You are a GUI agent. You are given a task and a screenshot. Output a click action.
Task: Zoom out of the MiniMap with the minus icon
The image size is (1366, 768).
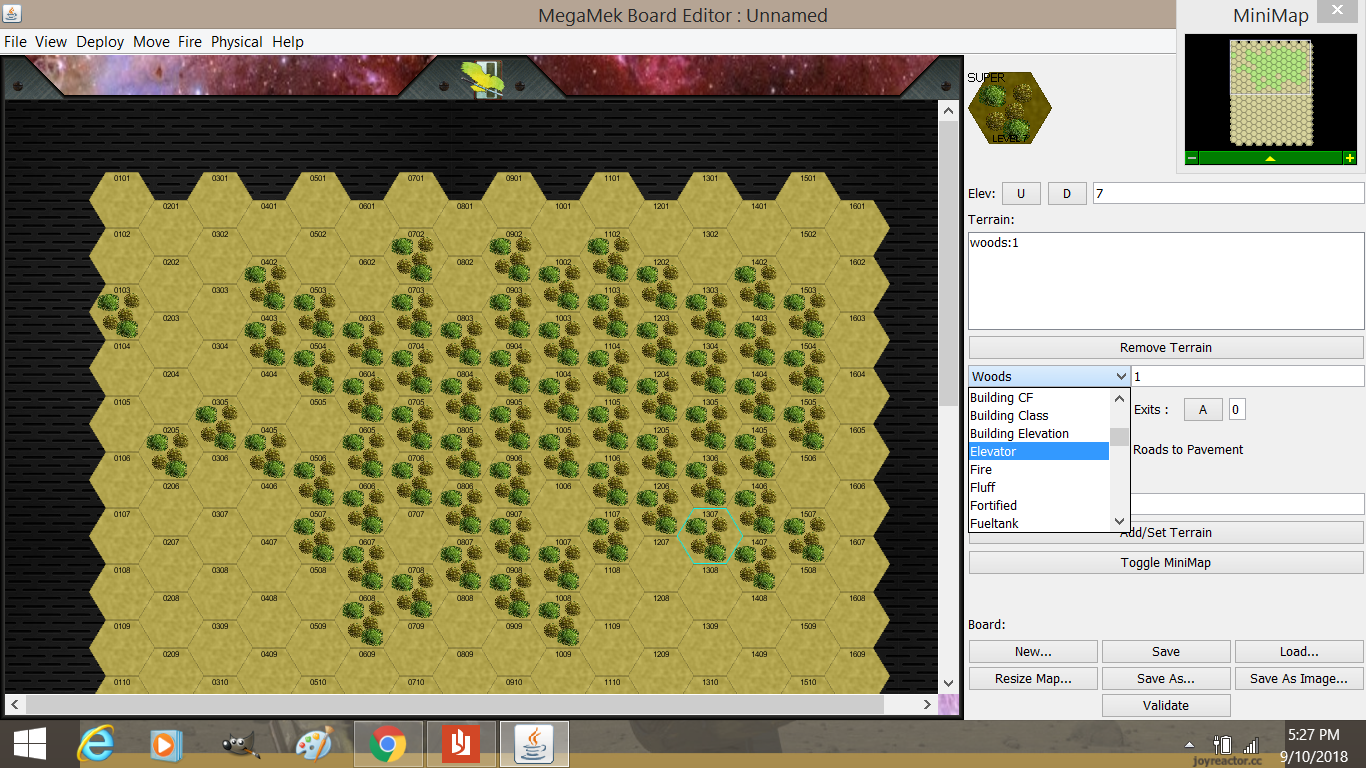[1190, 157]
